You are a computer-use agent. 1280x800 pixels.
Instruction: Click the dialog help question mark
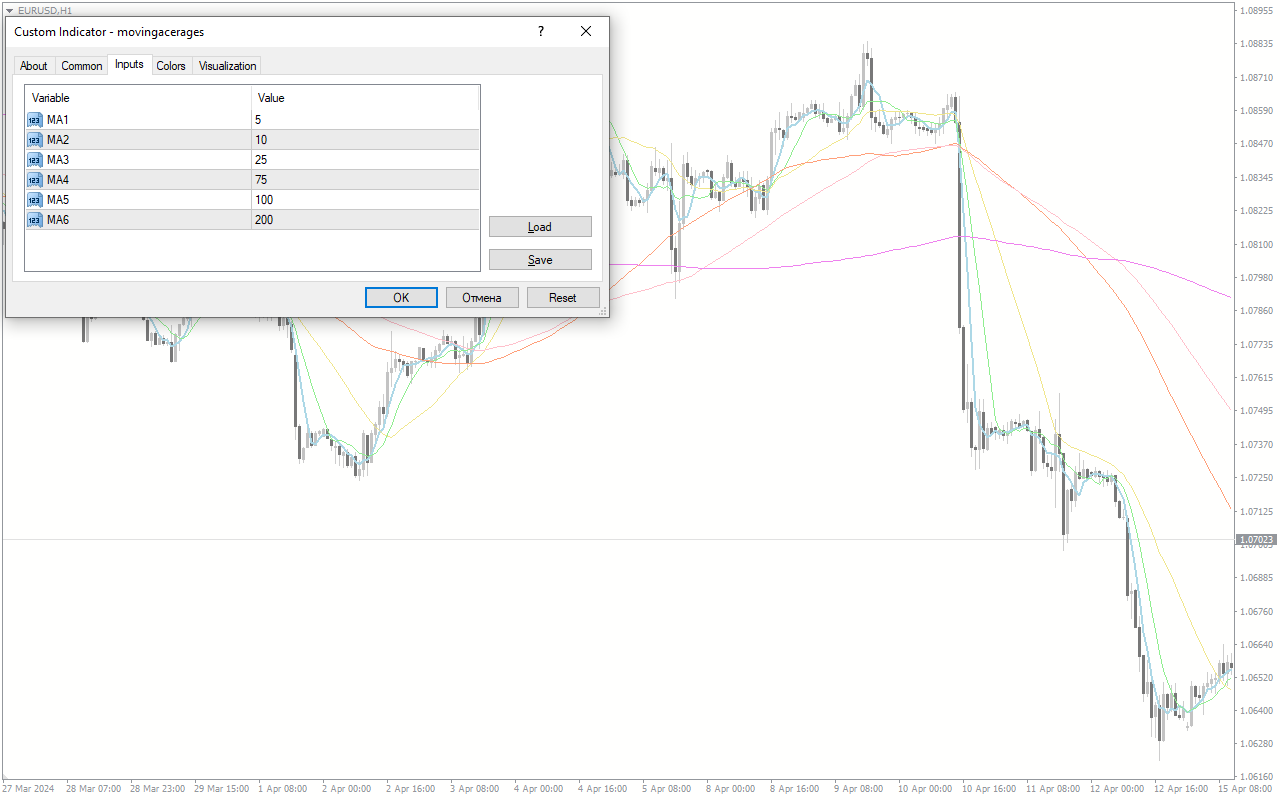[541, 31]
